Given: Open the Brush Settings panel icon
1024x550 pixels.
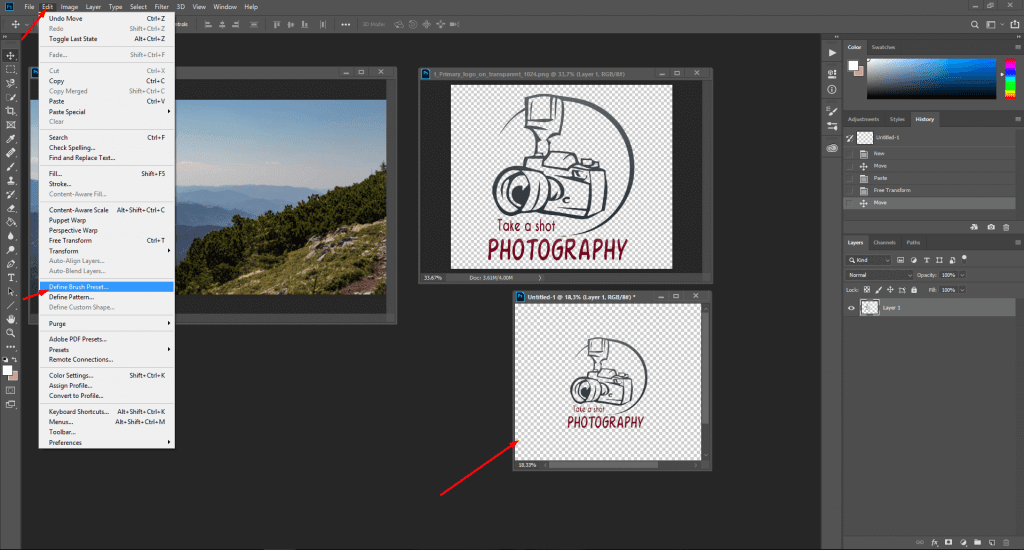Looking at the screenshot, I should (832, 111).
